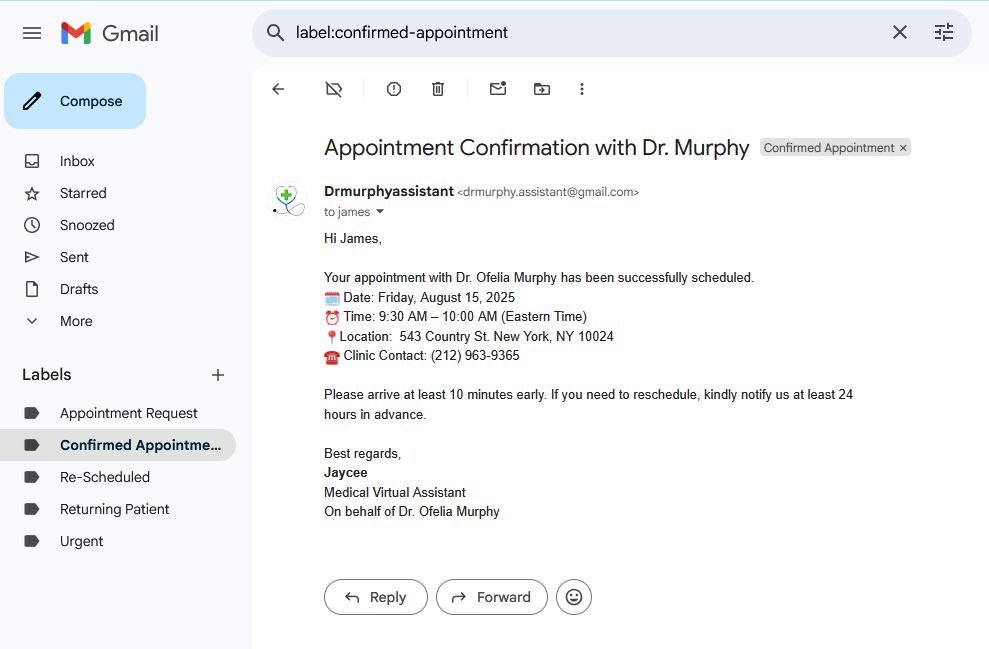Image resolution: width=989 pixels, height=649 pixels.
Task: Expand recipient details arrow next to 'to james'
Action: click(380, 212)
